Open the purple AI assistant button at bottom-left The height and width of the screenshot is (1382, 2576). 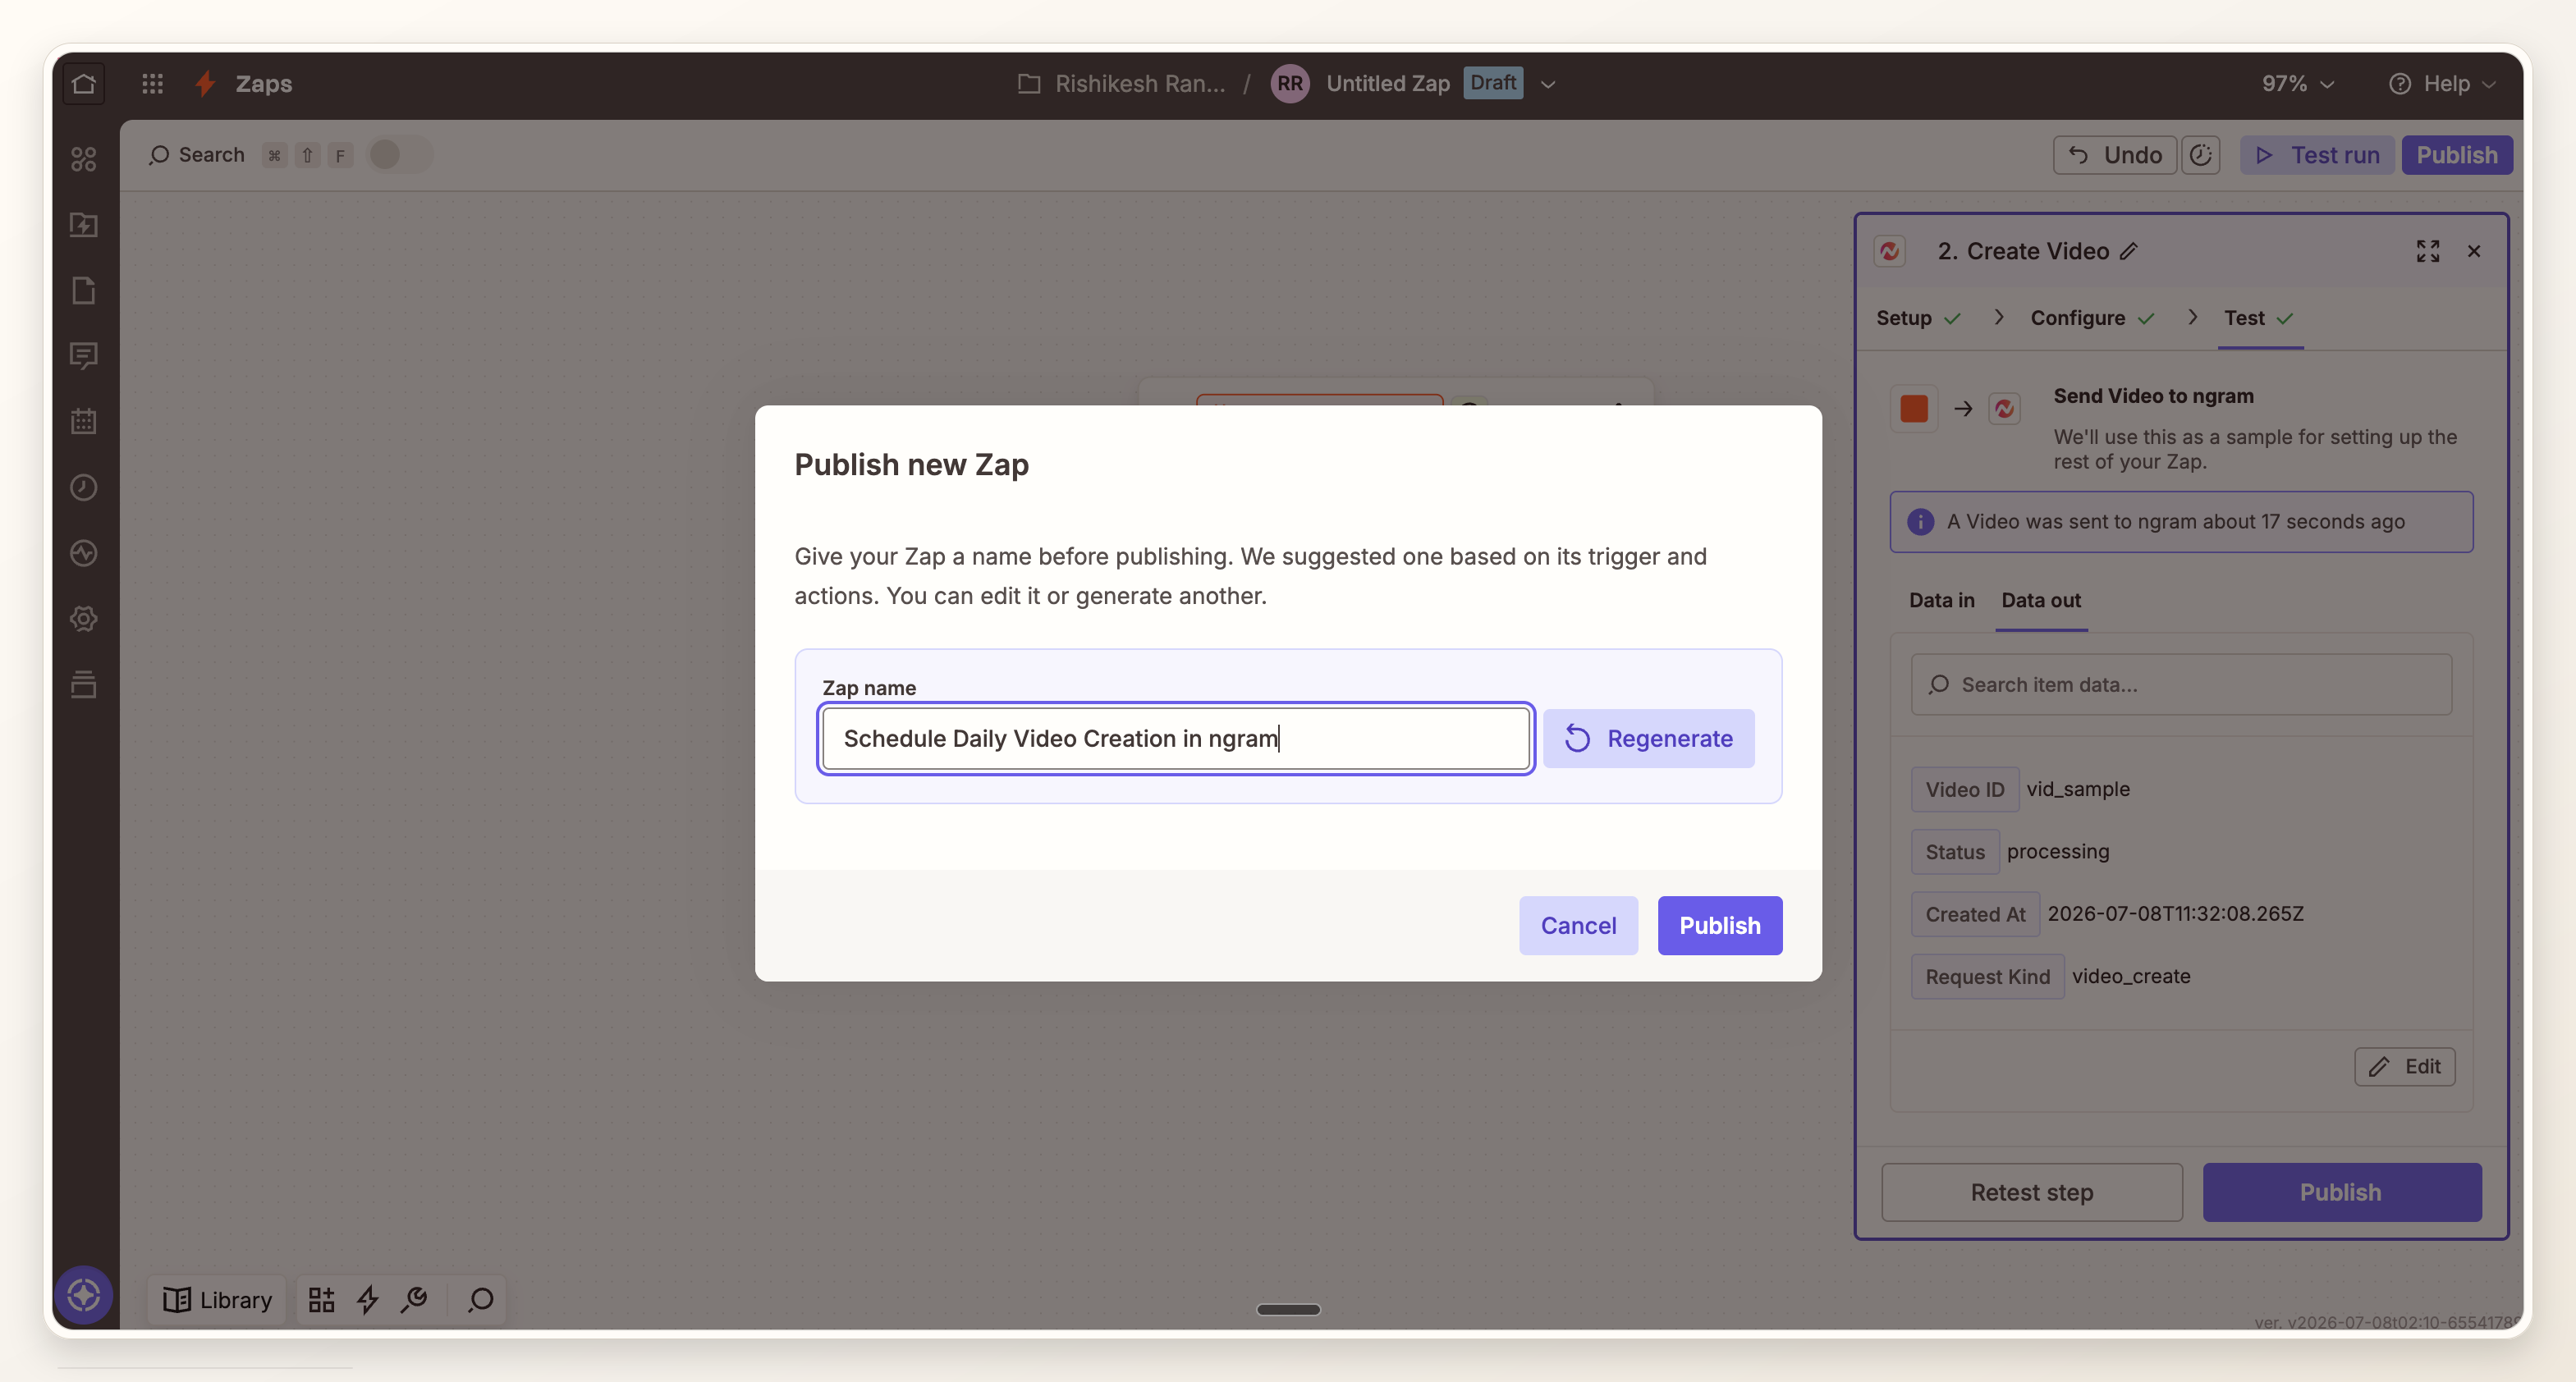[83, 1295]
